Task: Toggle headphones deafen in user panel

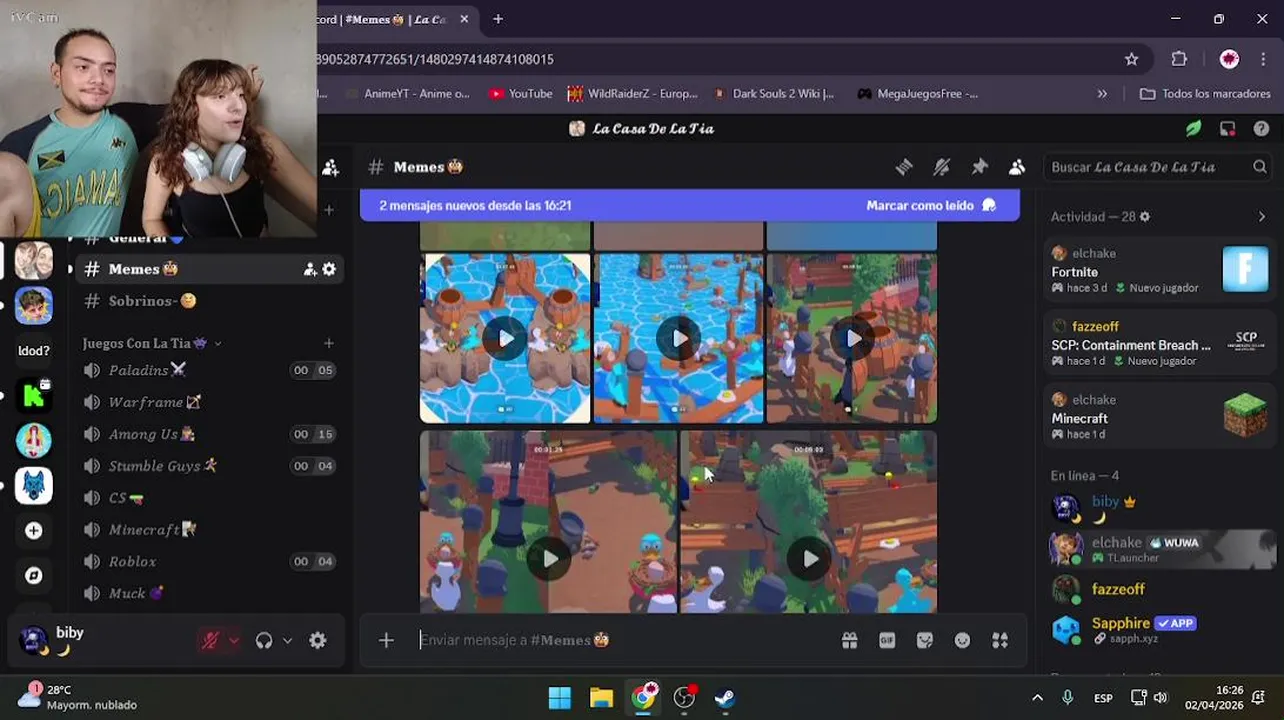Action: click(264, 641)
